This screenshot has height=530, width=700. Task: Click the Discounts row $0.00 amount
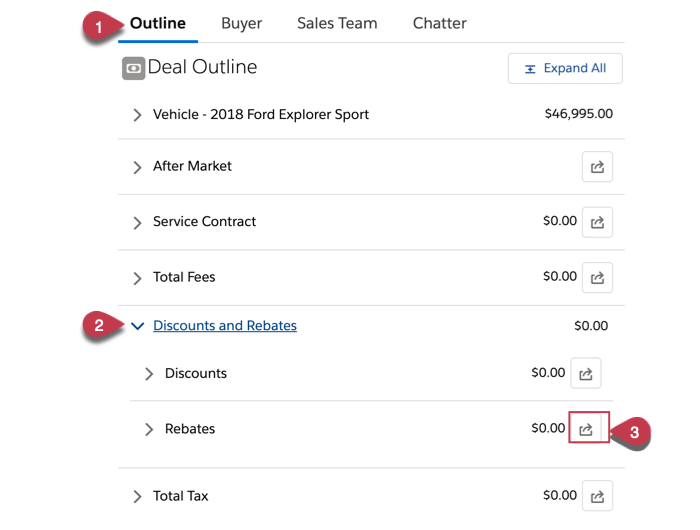(548, 372)
